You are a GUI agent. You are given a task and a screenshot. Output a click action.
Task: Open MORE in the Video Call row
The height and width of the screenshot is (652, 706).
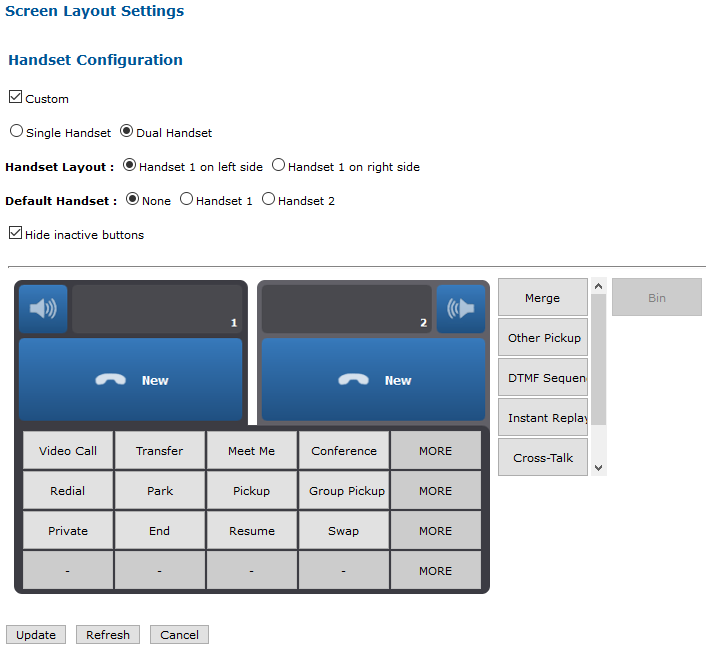tap(435, 451)
